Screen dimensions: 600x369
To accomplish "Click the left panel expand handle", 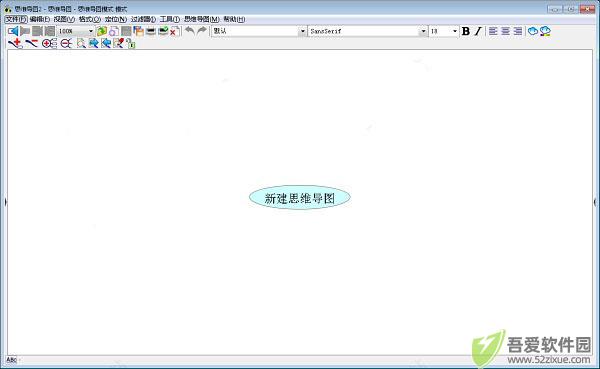I will tap(5, 201).
